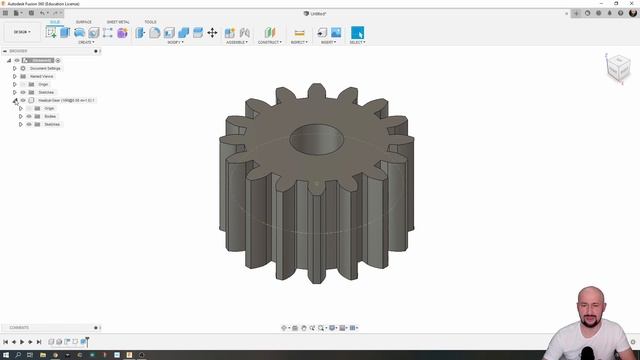This screenshot has height=360, width=640.
Task: Select the Hole tool
Action: pos(93,33)
